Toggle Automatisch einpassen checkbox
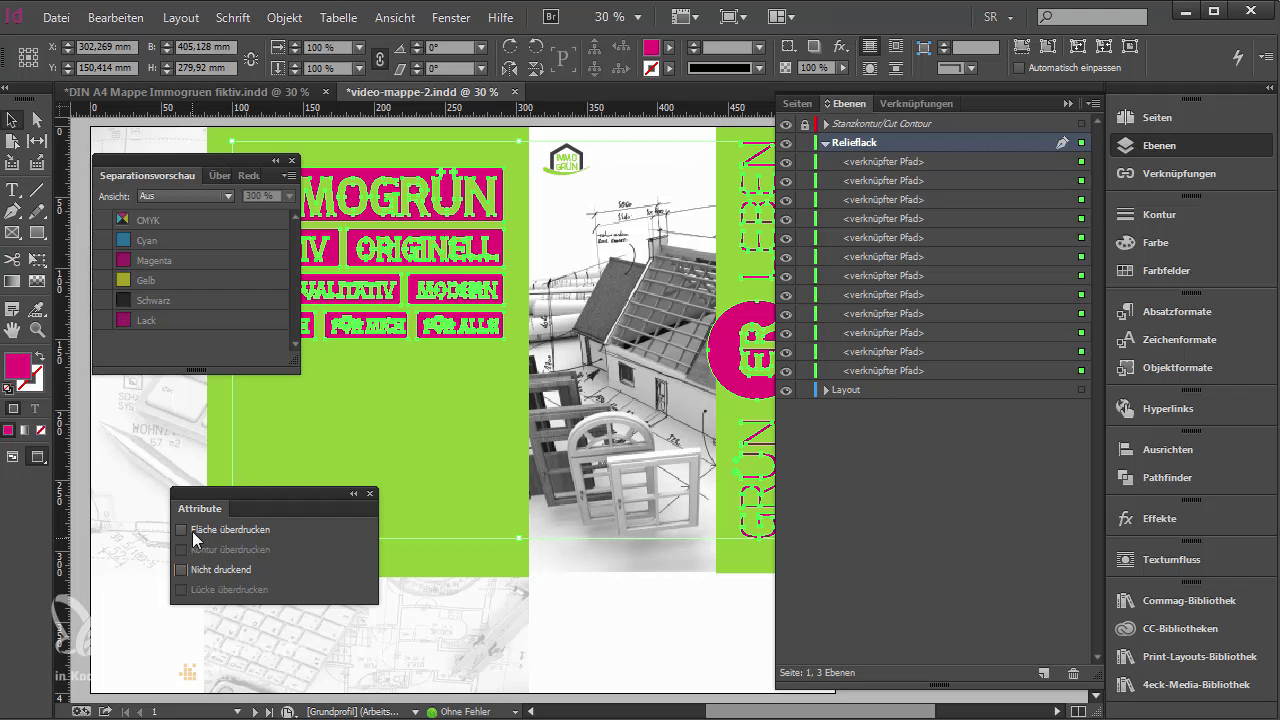 [1019, 68]
